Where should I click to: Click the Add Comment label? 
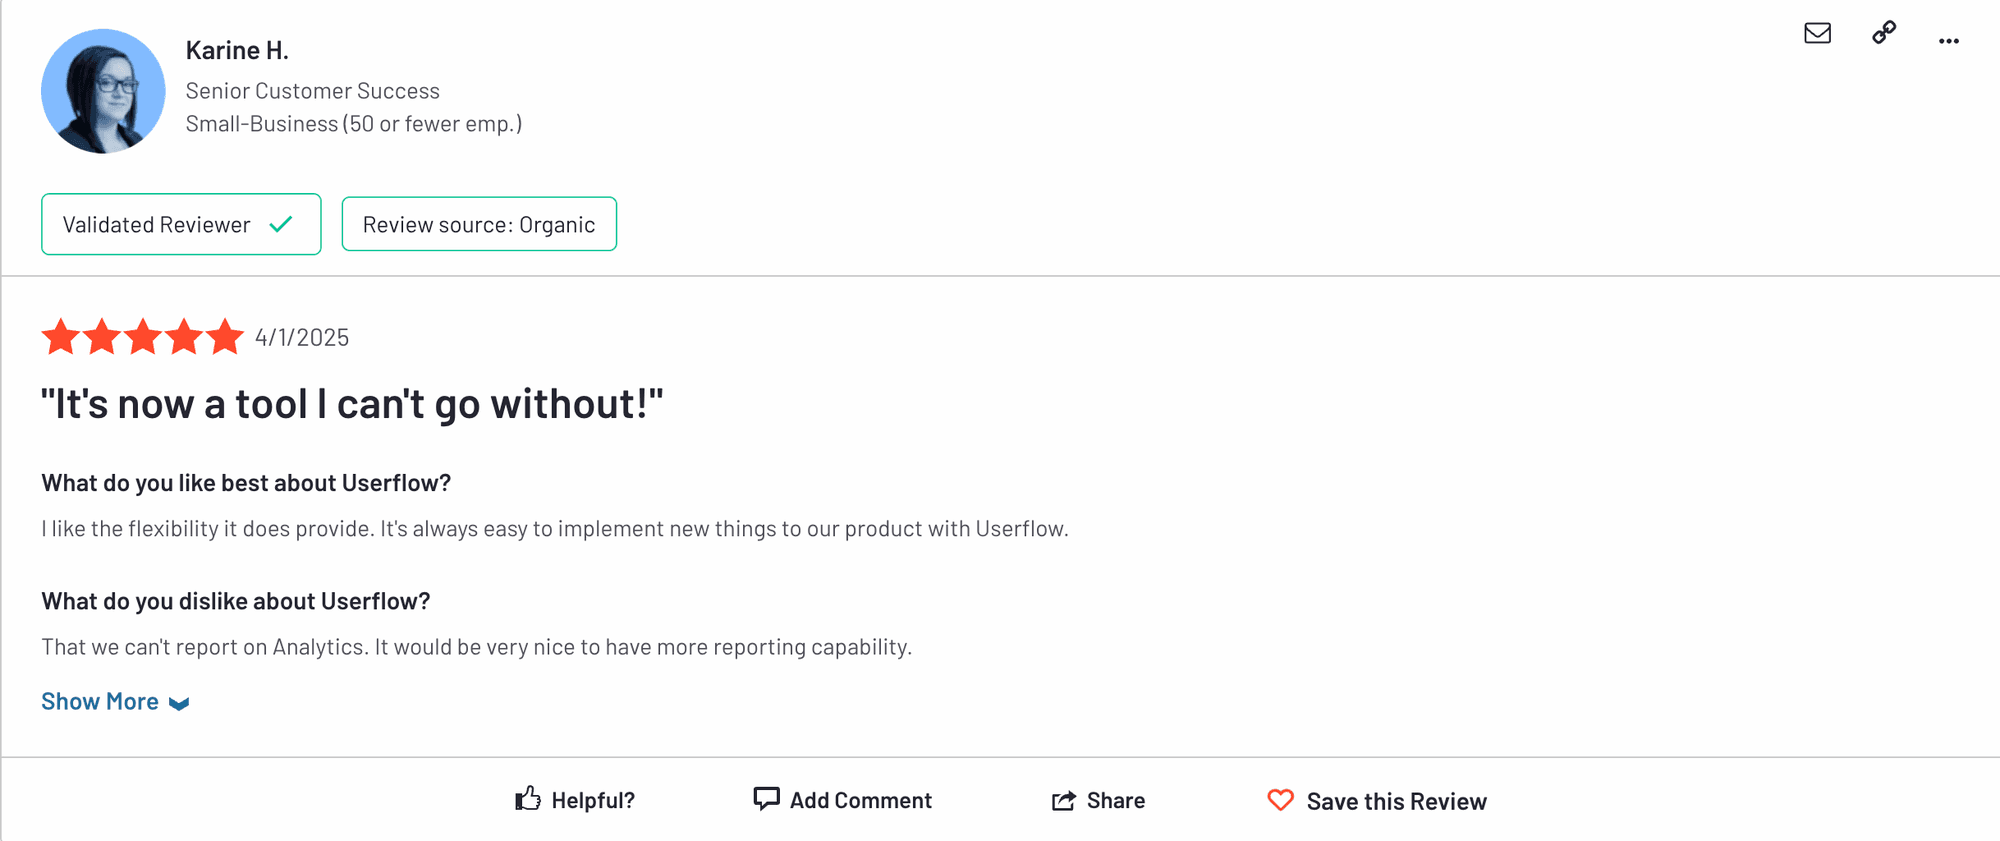[860, 800]
